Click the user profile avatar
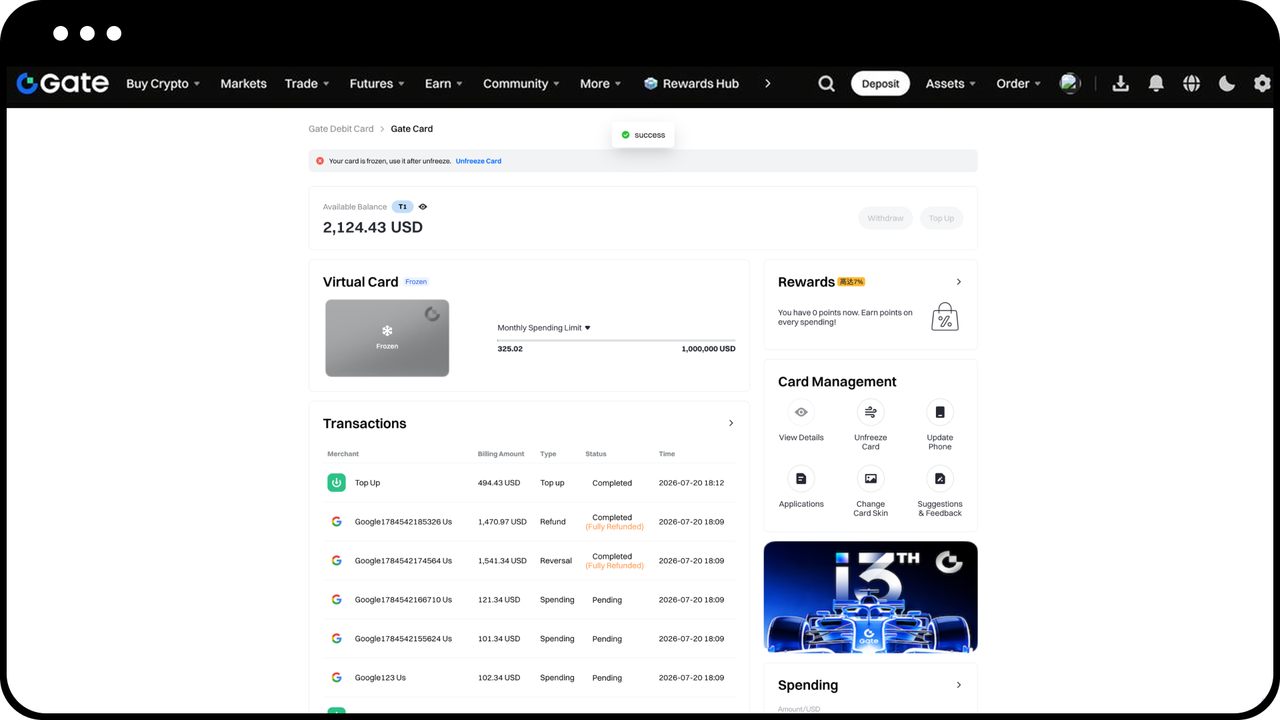Viewport: 1280px width, 720px height. pos(1070,83)
